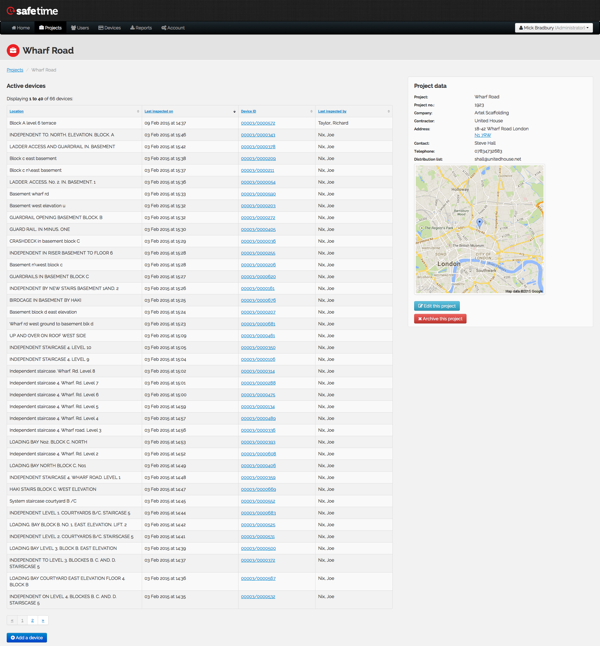The width and height of the screenshot is (600, 646).
Task: Sort table by Location column
Action: [x=17, y=111]
